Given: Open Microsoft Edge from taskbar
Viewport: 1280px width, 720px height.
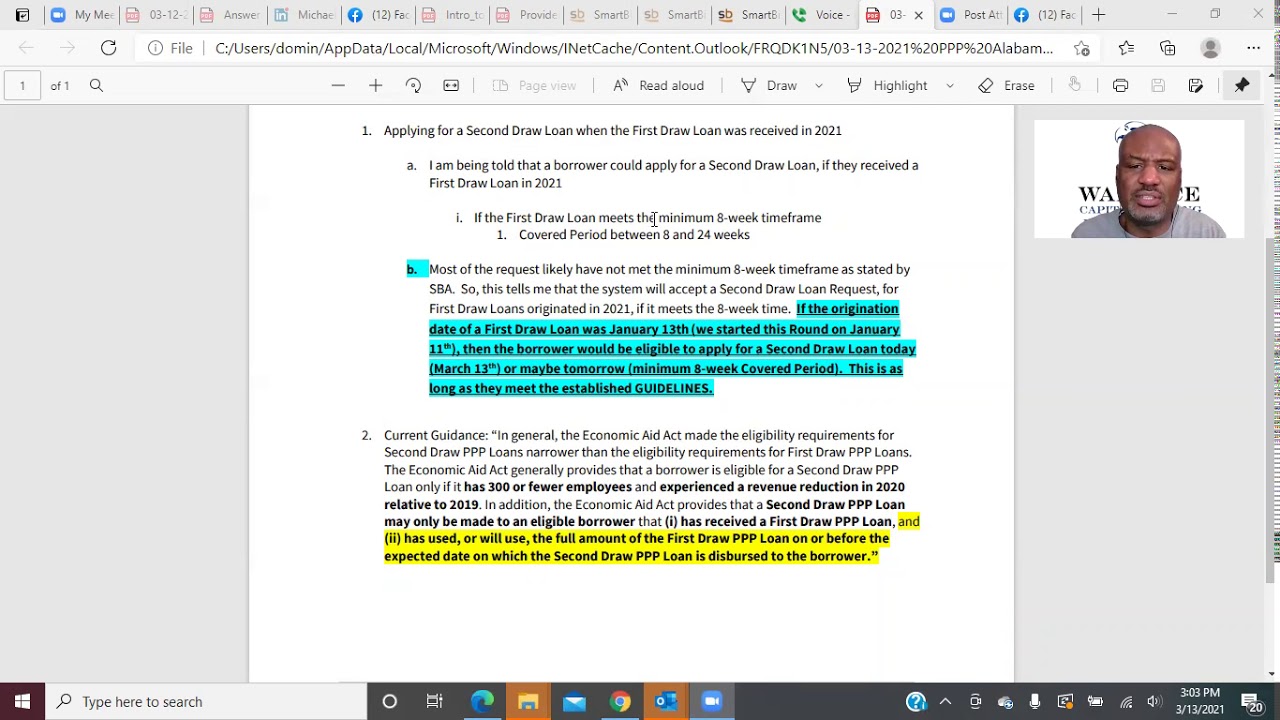Looking at the screenshot, I should [482, 702].
